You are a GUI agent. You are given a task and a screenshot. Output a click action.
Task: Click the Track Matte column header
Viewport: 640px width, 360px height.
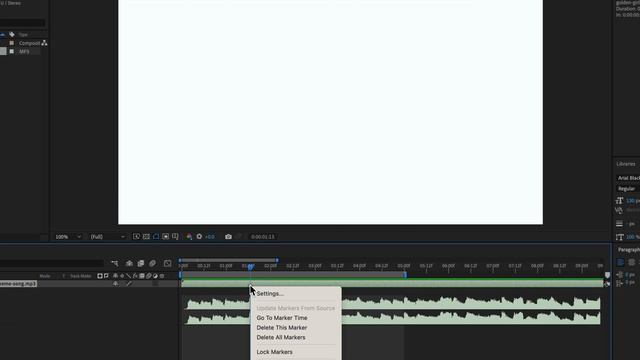(80, 276)
